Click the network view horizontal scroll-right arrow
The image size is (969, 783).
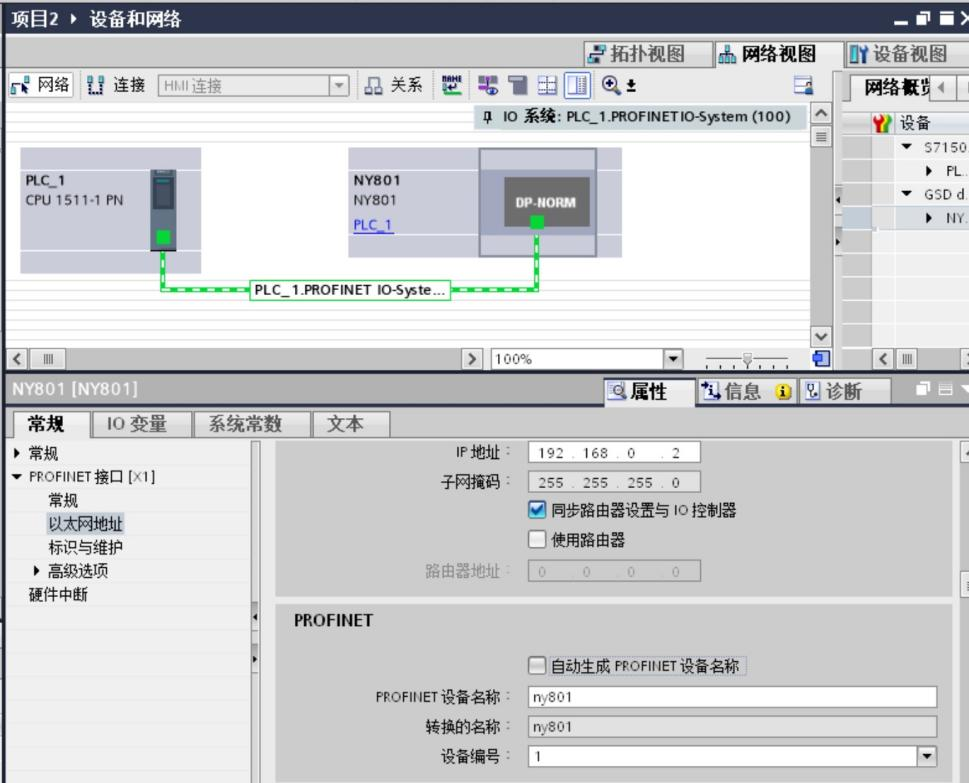[472, 358]
